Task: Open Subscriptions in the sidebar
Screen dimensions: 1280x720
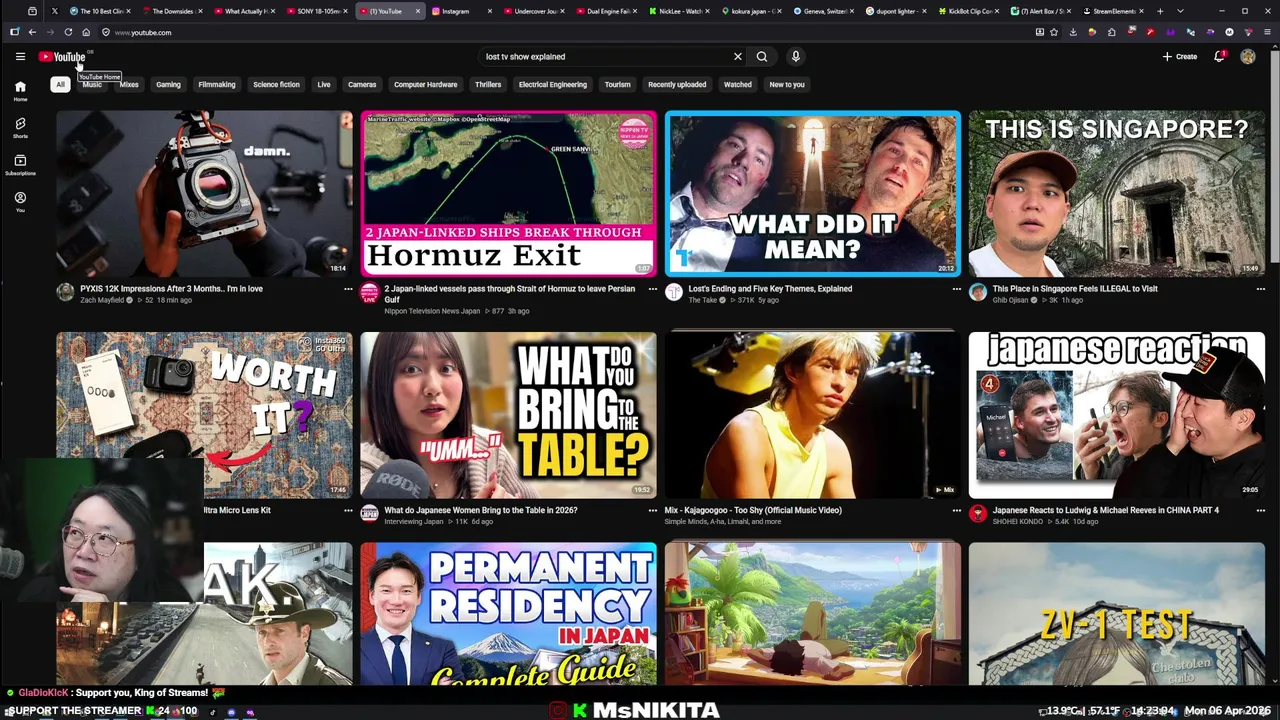Action: point(20,165)
